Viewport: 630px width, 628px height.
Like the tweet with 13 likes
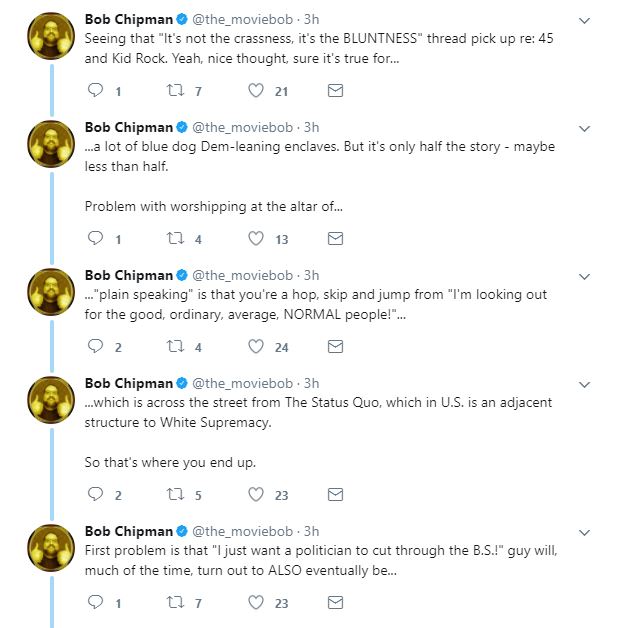click(x=256, y=239)
